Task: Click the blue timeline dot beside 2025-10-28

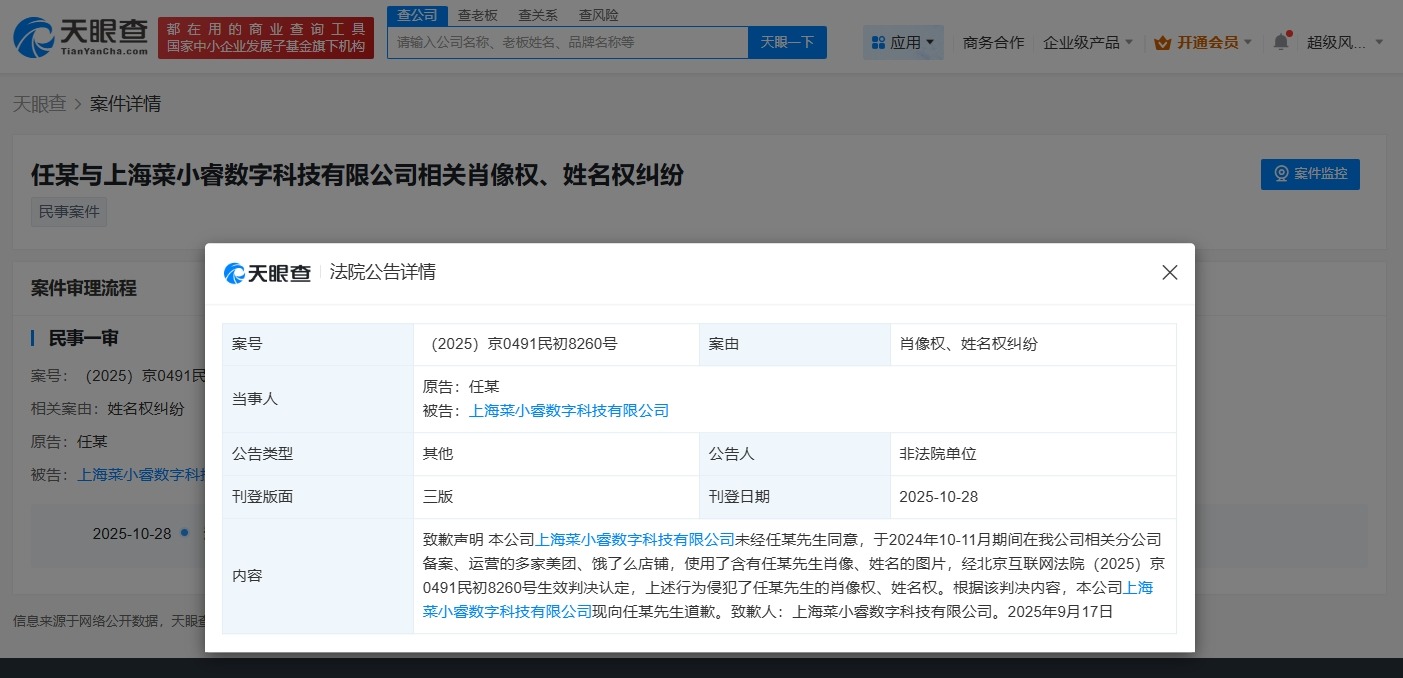Action: click(x=184, y=533)
